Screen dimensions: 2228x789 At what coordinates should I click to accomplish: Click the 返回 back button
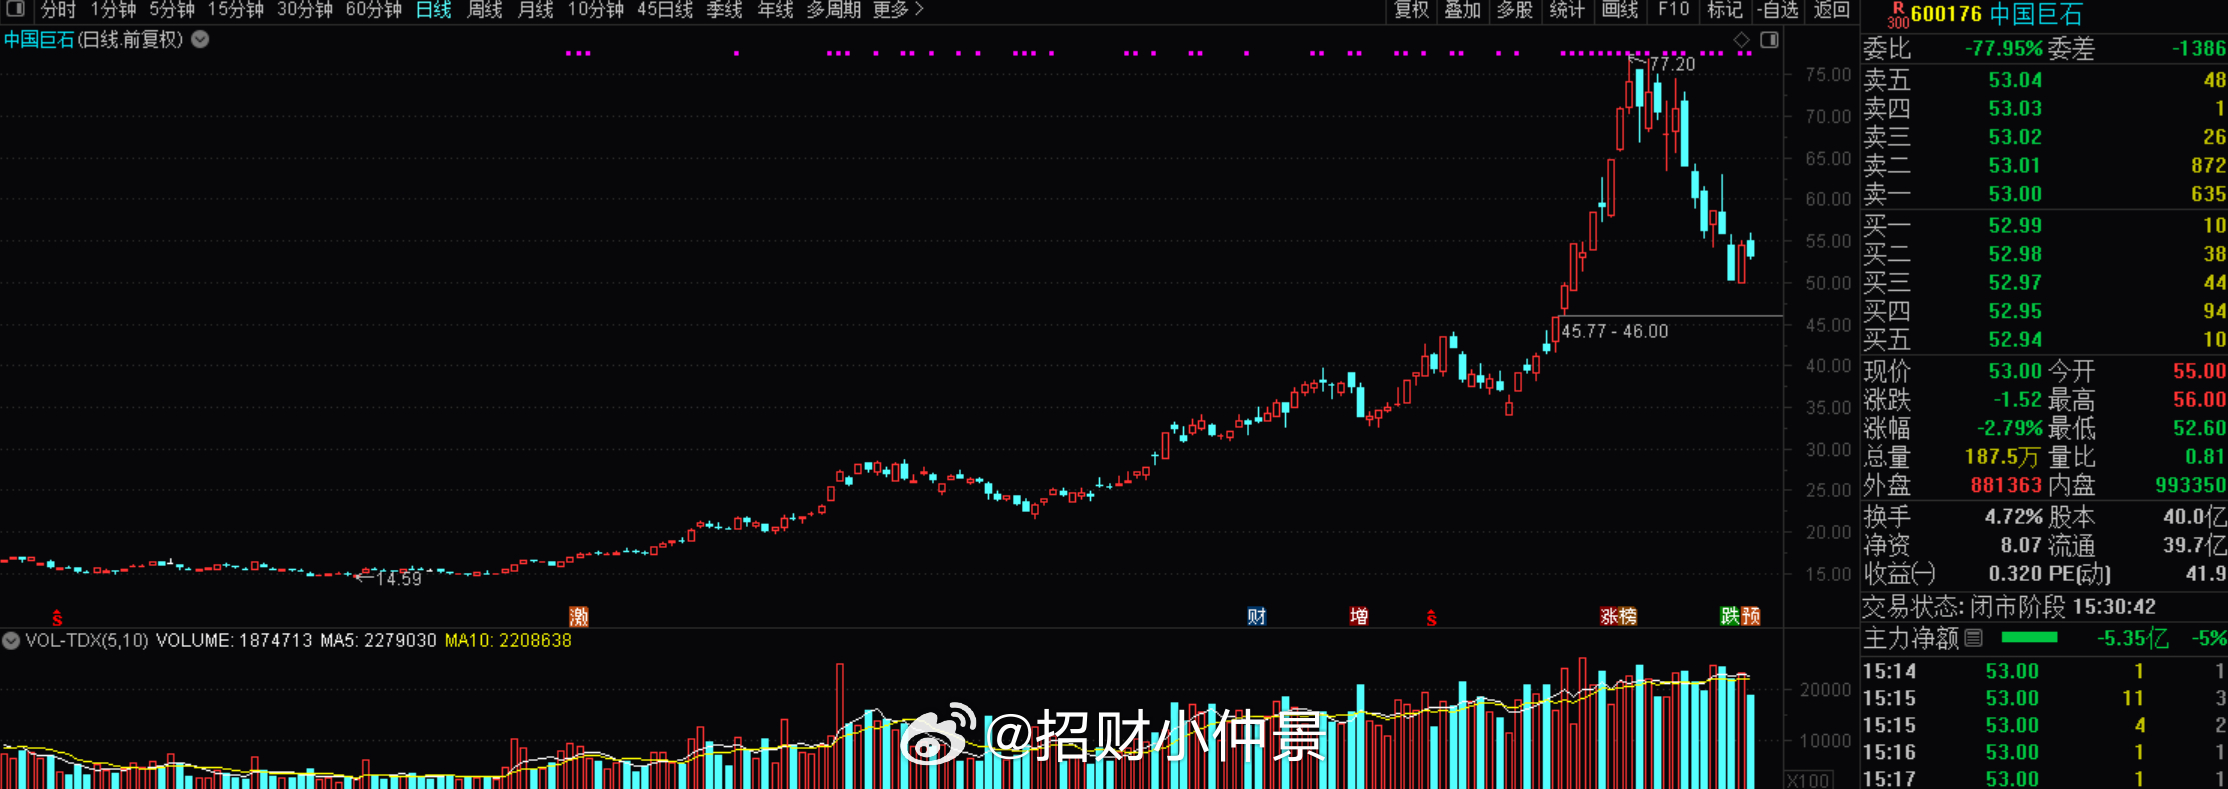coord(1832,10)
